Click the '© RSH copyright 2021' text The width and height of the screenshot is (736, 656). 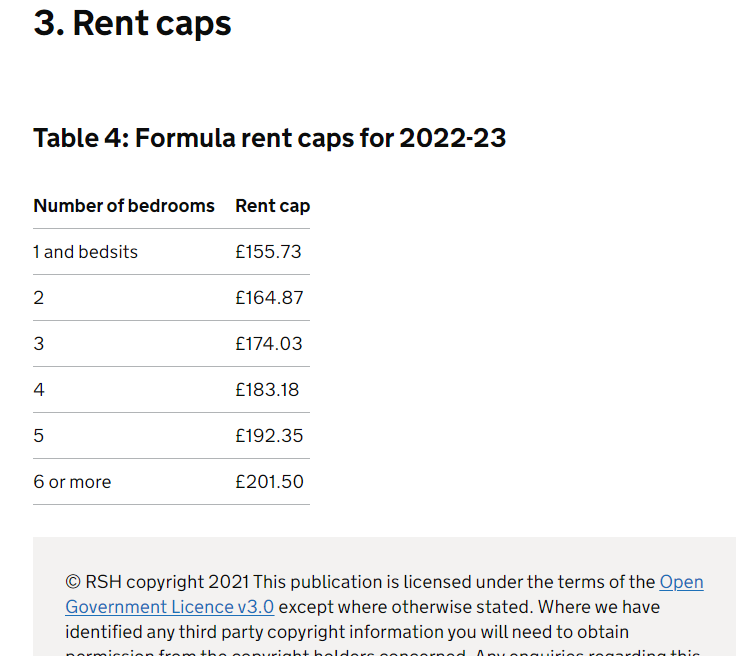pos(157,582)
